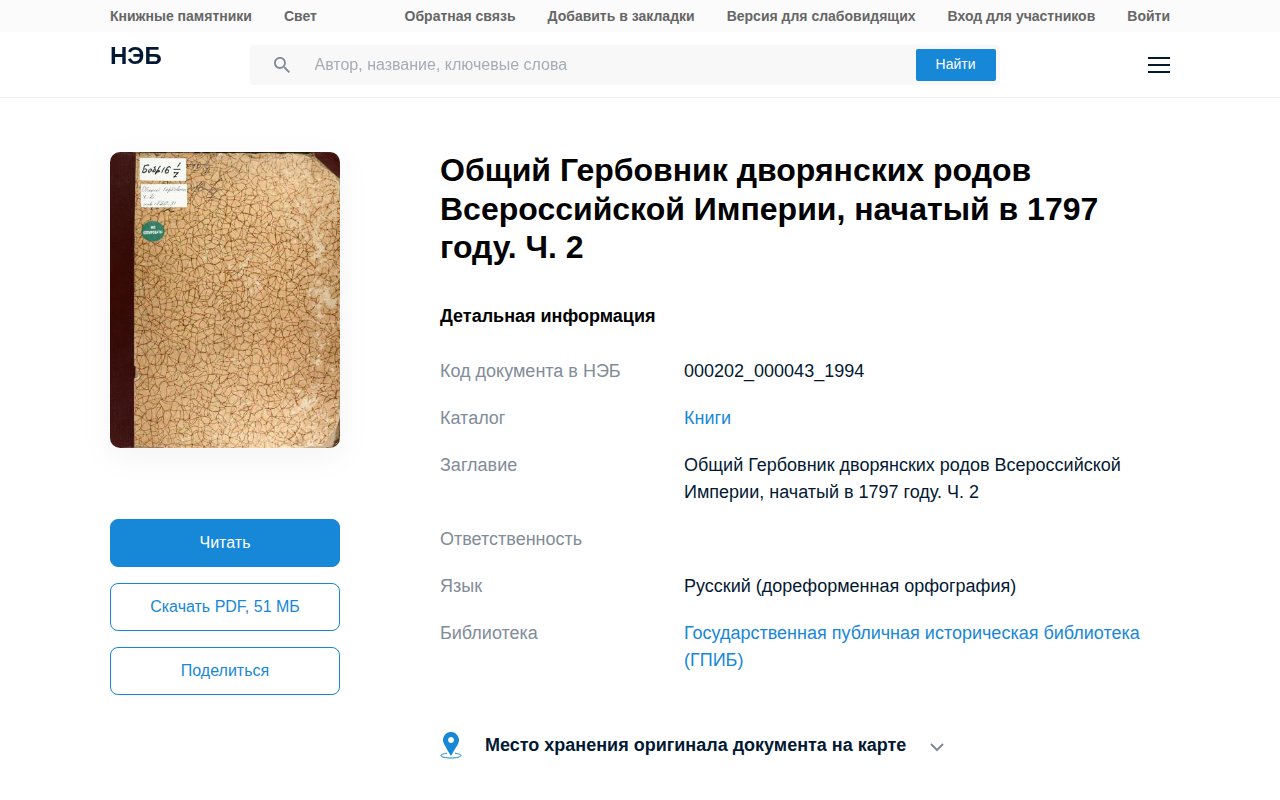The height and width of the screenshot is (800, 1280).
Task: Click the Читать button
Action: 225,543
